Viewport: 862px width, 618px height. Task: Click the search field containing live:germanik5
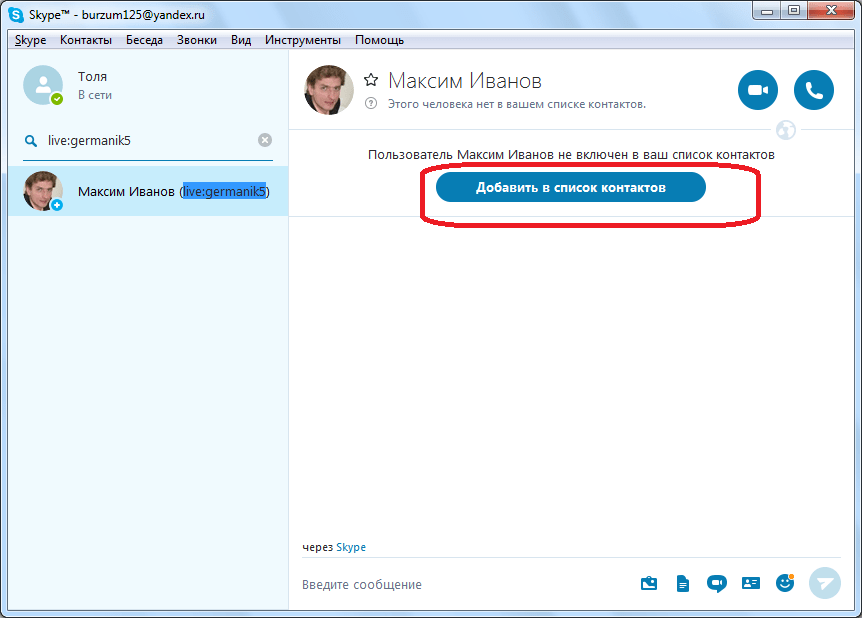coord(148,141)
